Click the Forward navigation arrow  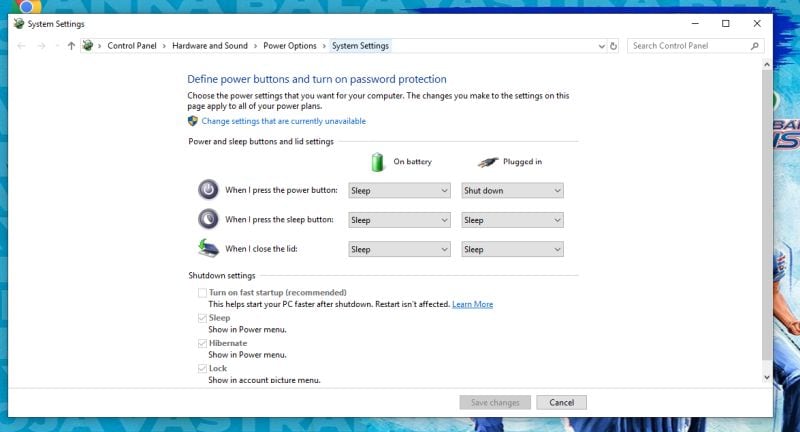41,46
